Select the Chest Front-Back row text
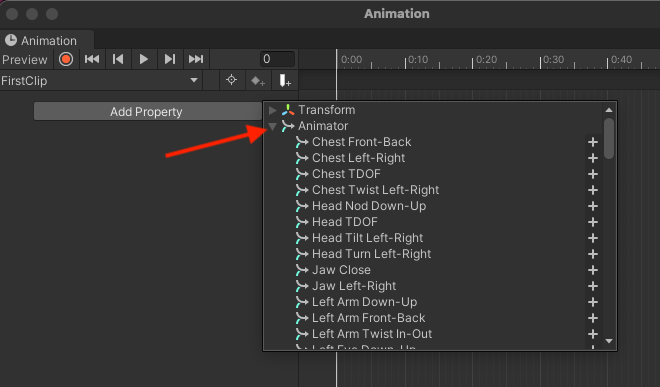This screenshot has width=660, height=387. point(362,142)
